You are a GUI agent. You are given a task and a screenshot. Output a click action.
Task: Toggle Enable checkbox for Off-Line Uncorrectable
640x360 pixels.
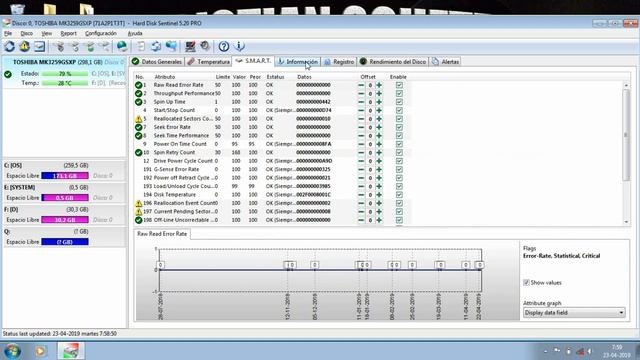pyautogui.click(x=399, y=220)
